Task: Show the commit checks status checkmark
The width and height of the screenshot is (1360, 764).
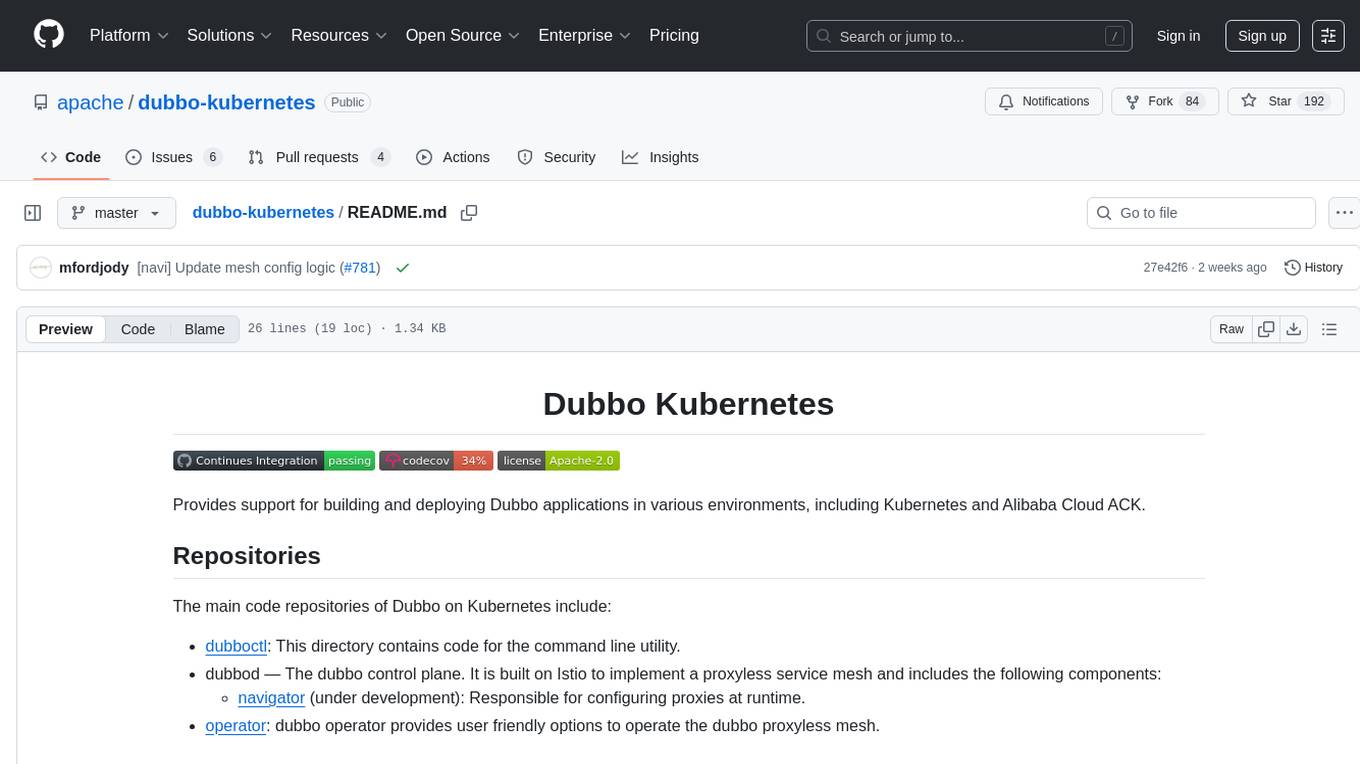Action: point(402,268)
